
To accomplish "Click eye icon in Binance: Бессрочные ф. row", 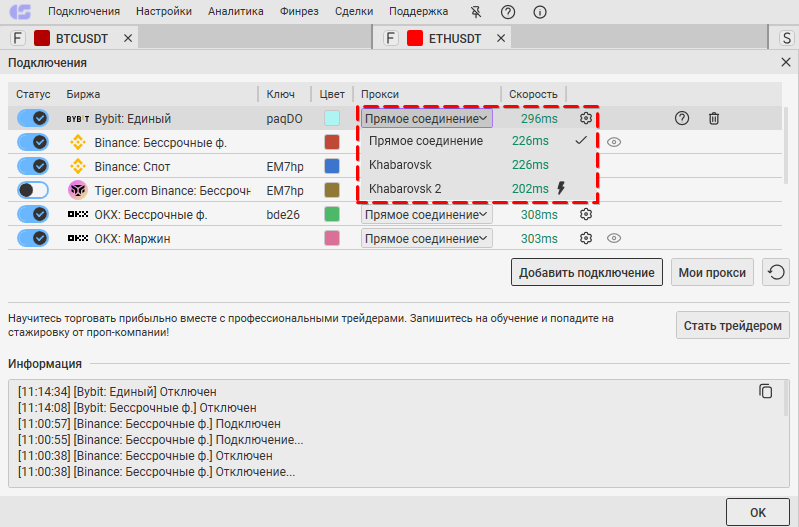I will point(614,142).
